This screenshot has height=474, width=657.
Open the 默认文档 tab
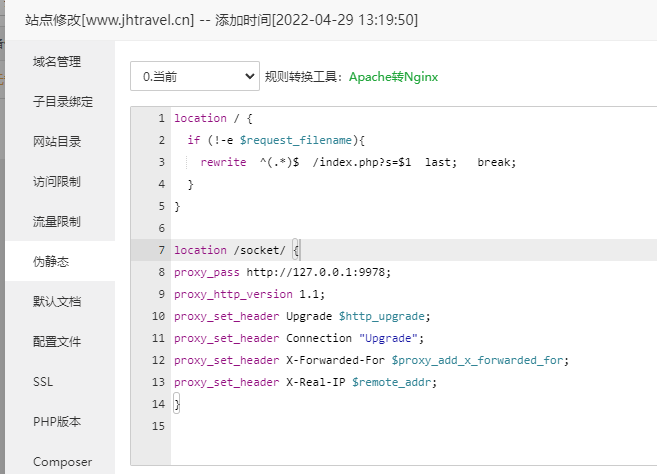click(x=57, y=302)
